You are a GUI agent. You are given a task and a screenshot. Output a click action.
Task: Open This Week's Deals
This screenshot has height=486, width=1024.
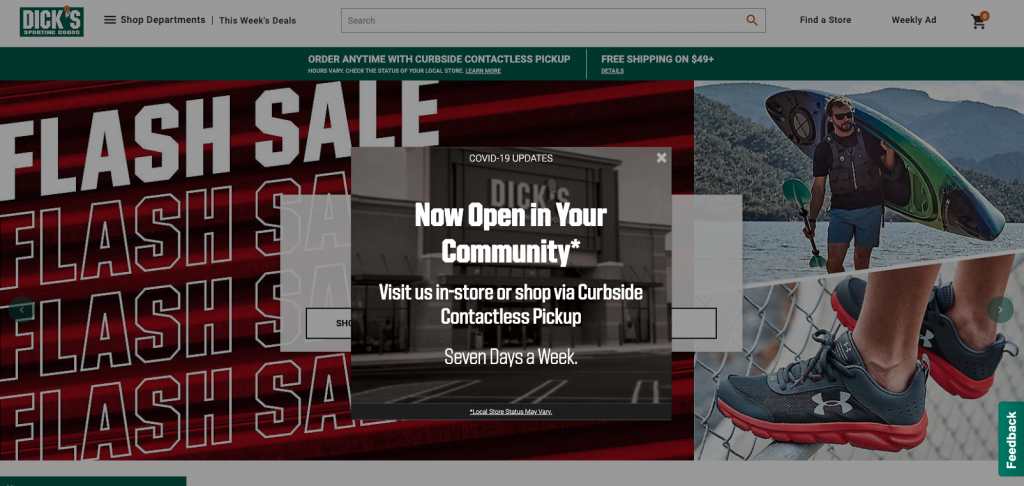click(x=257, y=20)
